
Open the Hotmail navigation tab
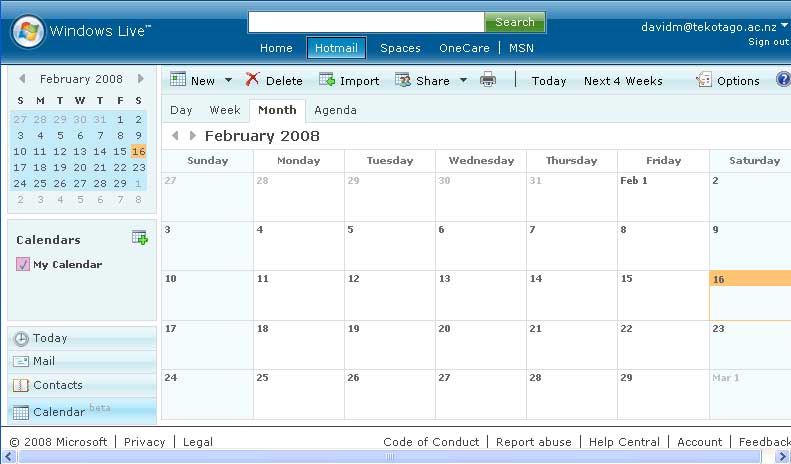[336, 48]
